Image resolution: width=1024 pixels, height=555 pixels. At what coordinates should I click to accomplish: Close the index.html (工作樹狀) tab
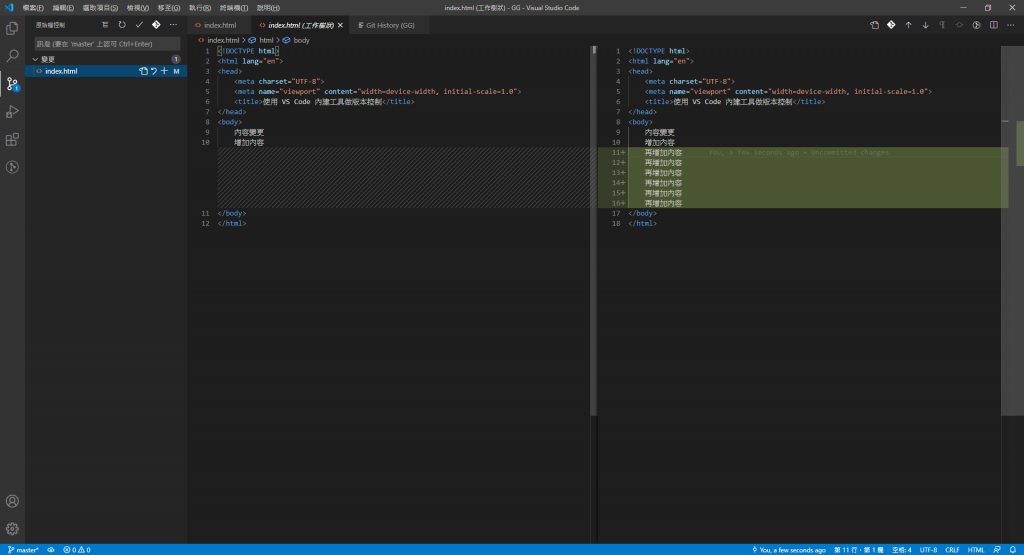[340, 25]
